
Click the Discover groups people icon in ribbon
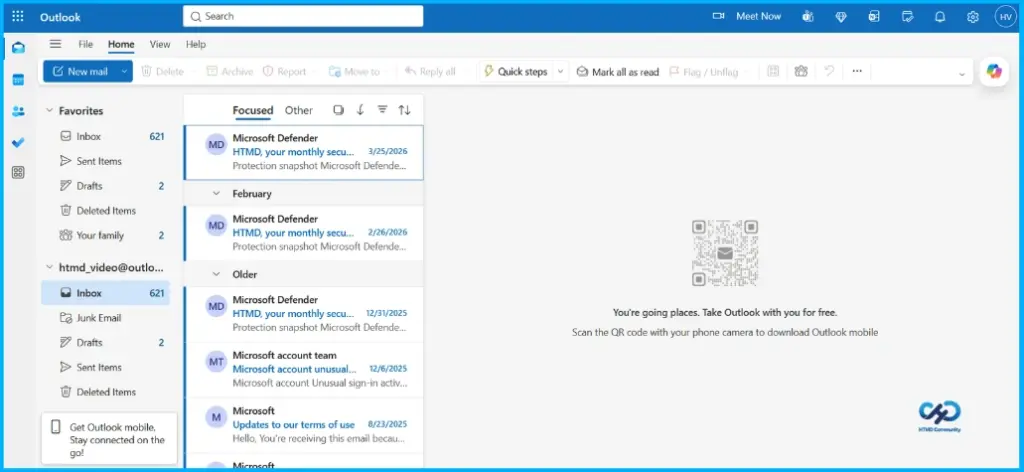tap(801, 71)
